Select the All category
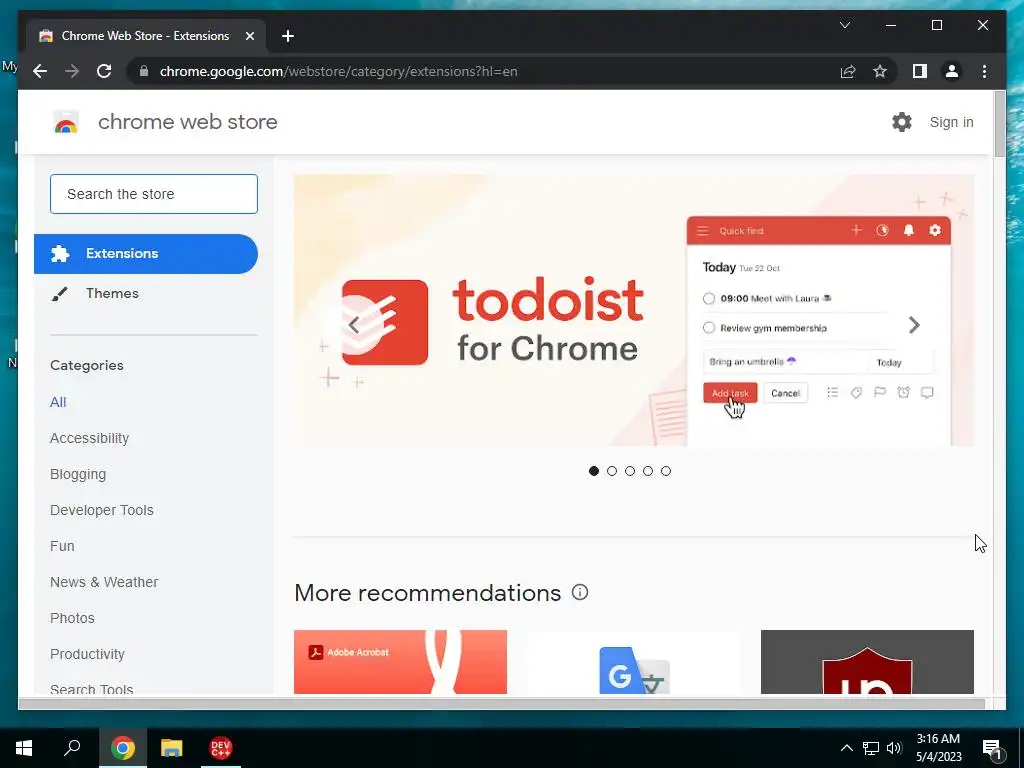The image size is (1024, 768). click(x=58, y=402)
